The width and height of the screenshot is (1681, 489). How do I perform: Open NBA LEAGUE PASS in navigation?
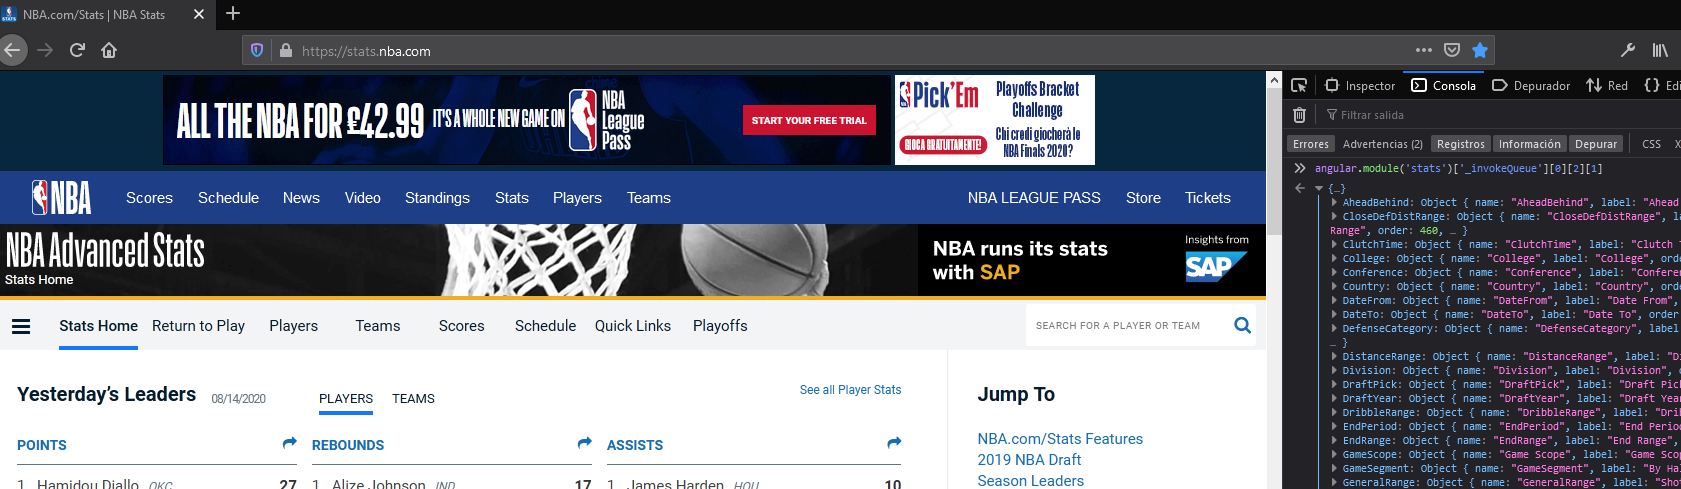click(x=1034, y=198)
